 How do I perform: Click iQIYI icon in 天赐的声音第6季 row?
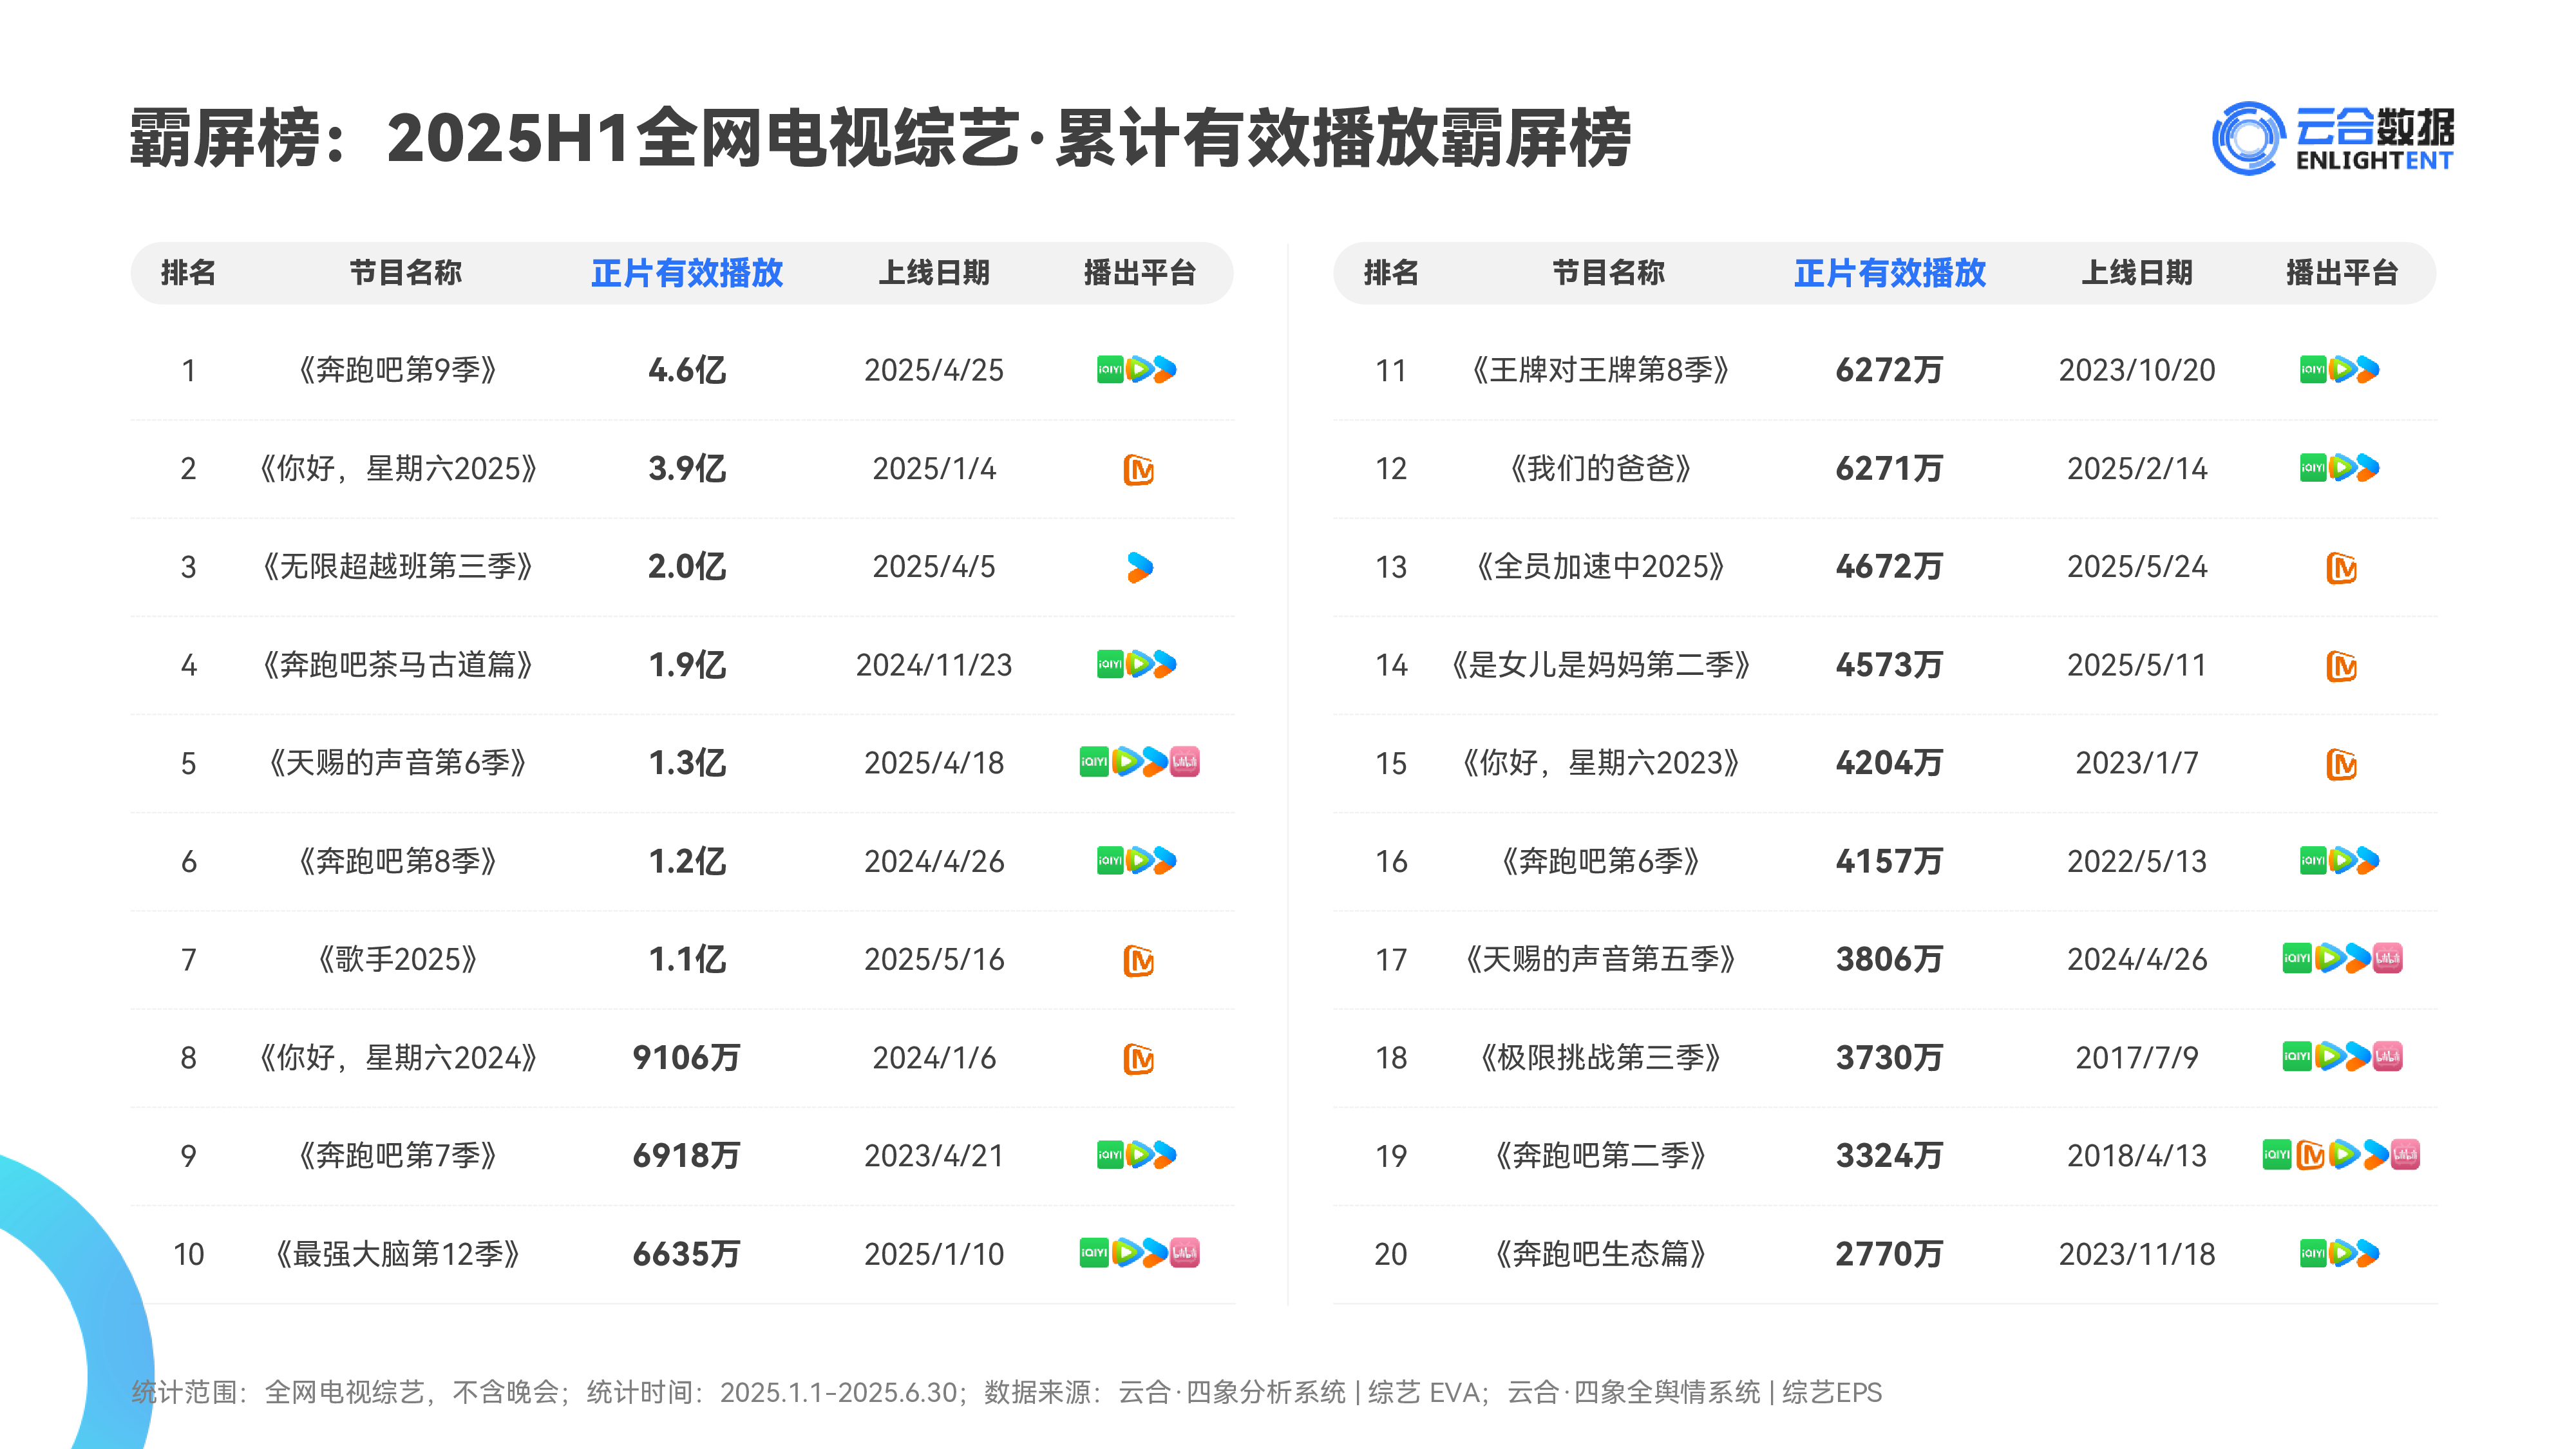point(1094,762)
